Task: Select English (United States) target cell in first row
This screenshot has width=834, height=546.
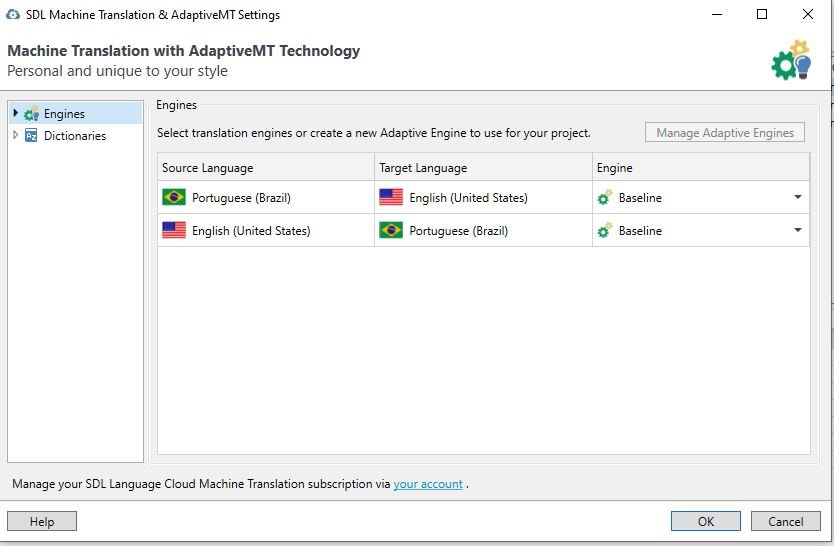Action: tap(483, 197)
